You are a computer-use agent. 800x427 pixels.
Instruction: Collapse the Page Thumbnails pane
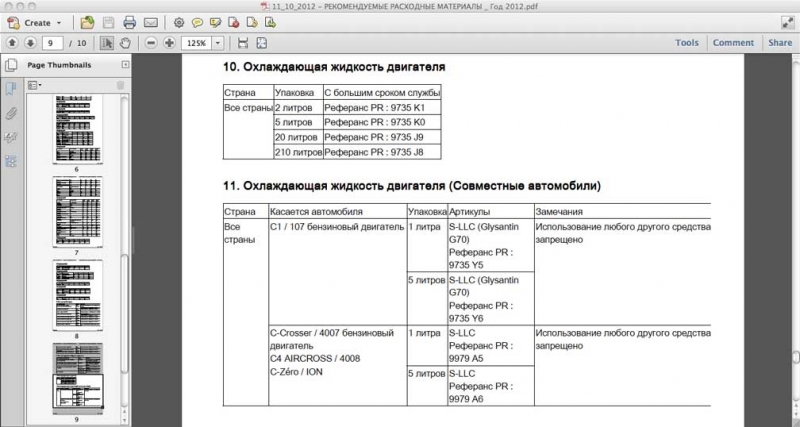tap(125, 65)
